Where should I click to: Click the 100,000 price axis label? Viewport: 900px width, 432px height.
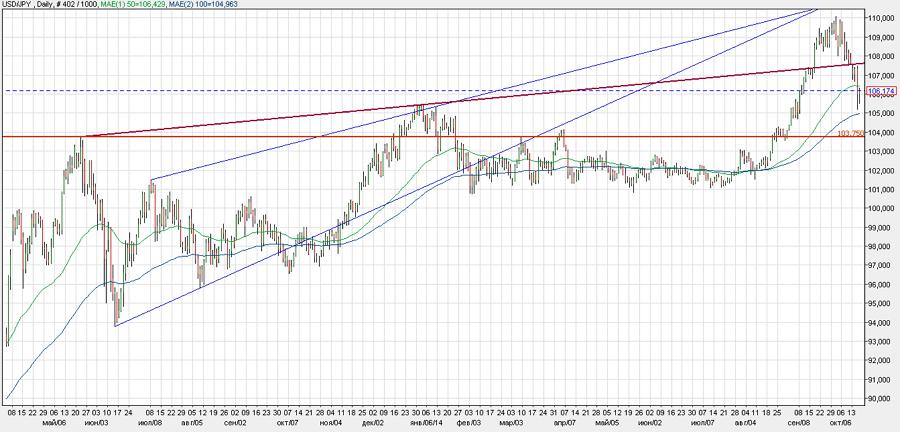click(880, 209)
